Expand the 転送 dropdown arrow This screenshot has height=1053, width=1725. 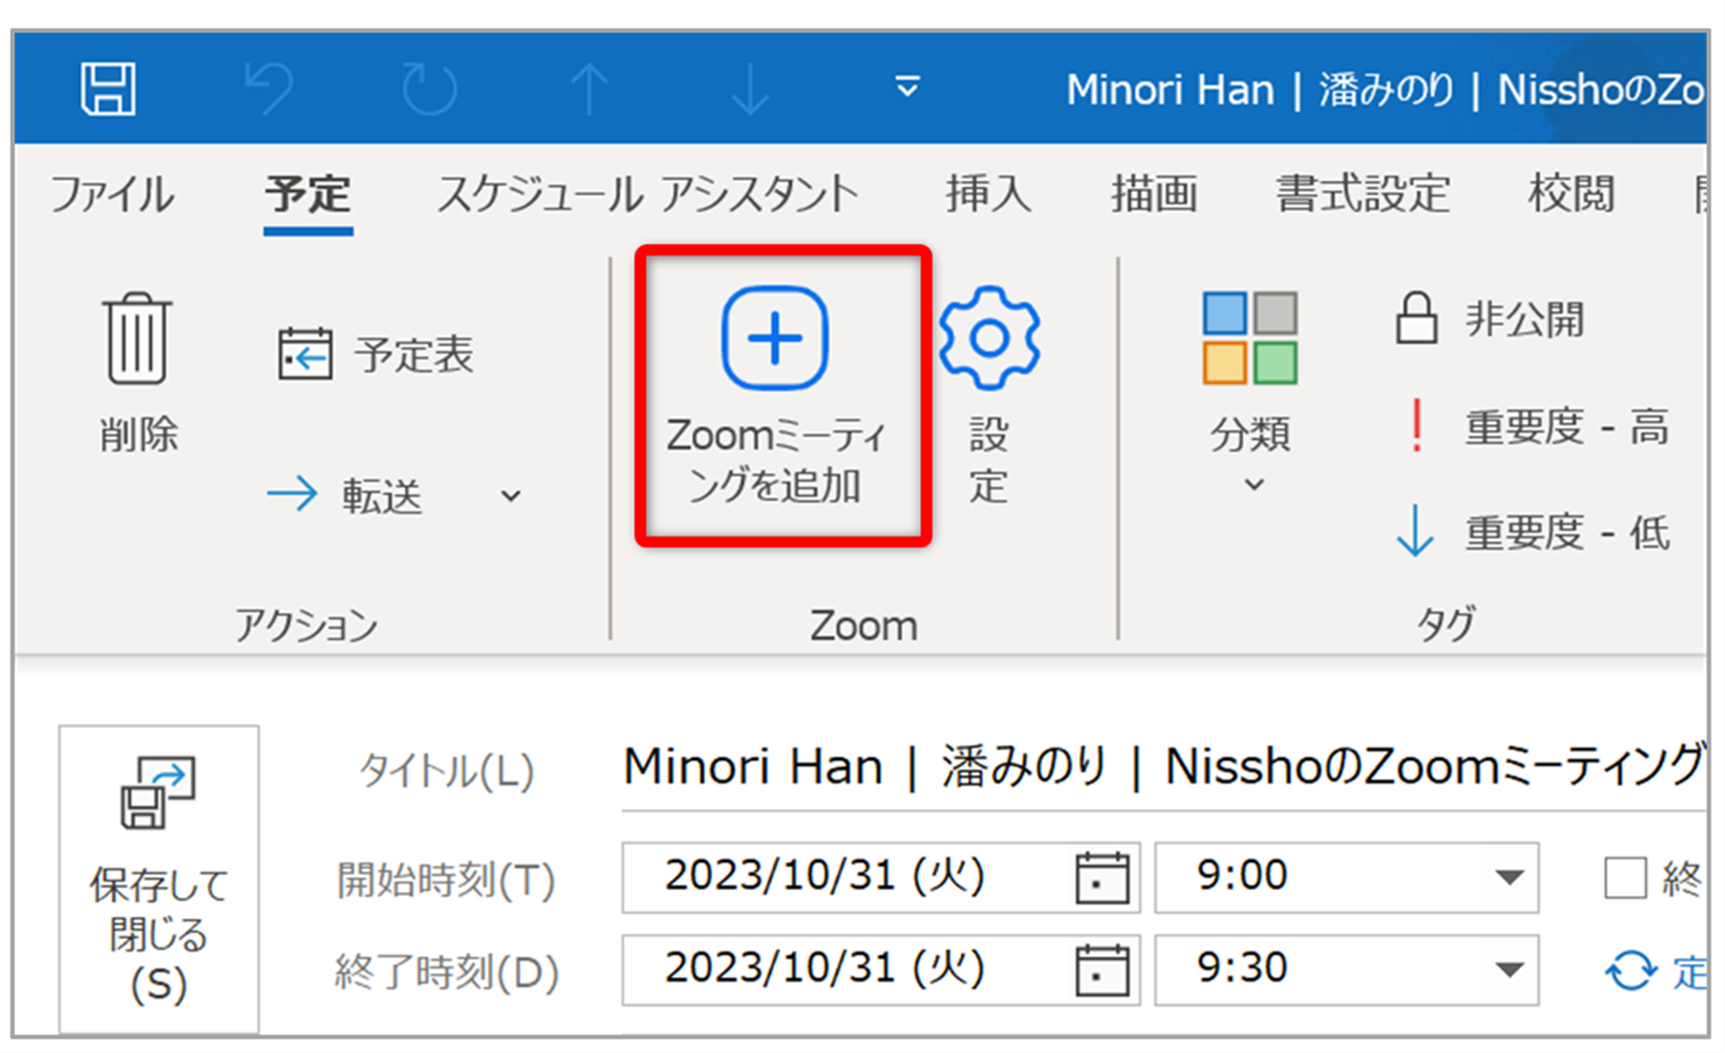(510, 496)
